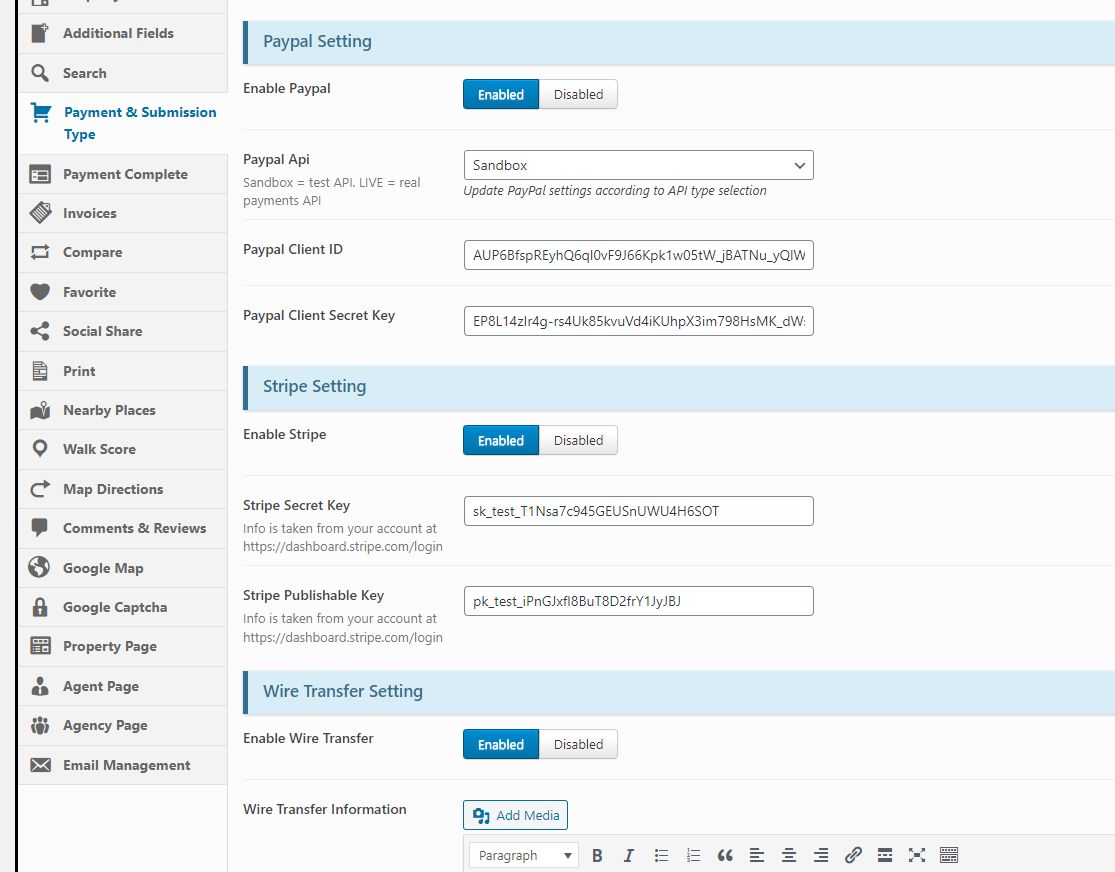Open the Google Captcha settings
This screenshot has width=1115, height=872.
click(x=124, y=607)
